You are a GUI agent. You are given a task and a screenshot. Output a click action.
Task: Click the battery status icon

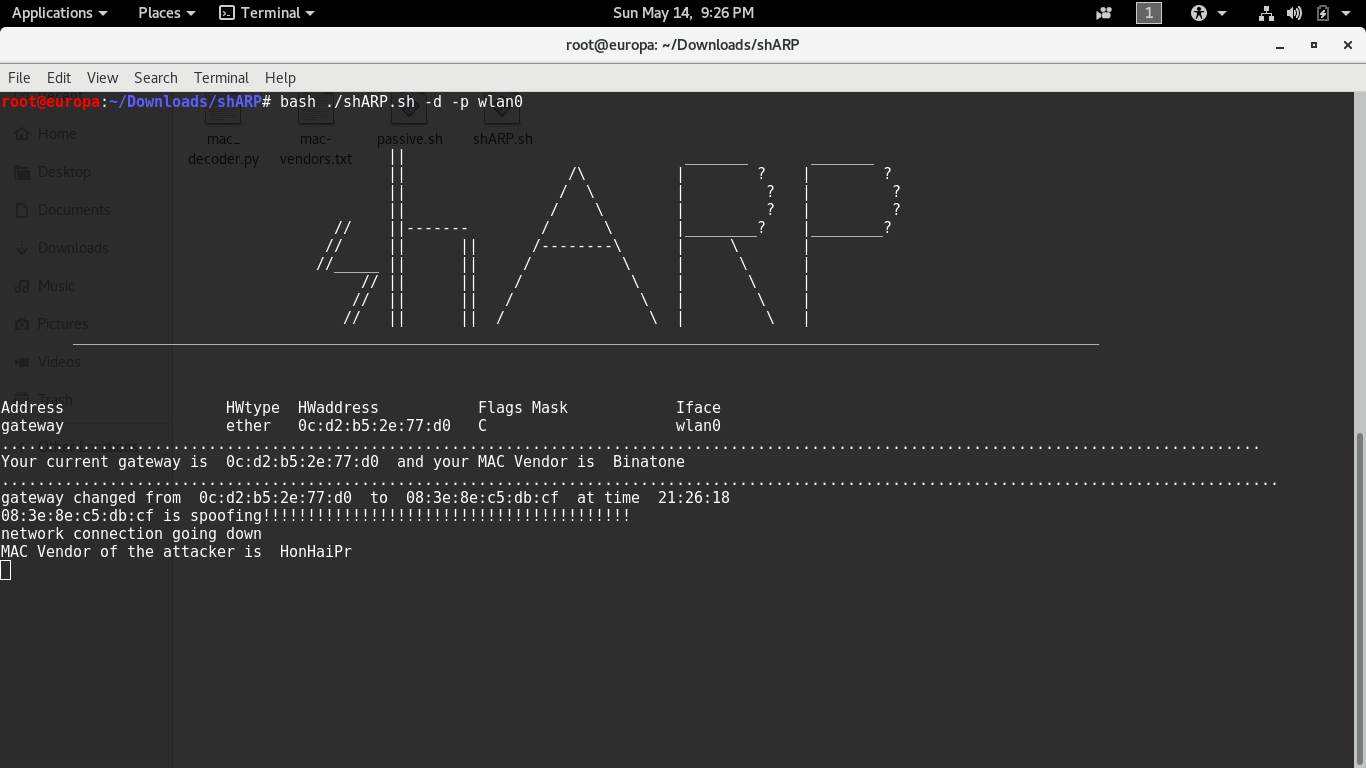[1323, 13]
